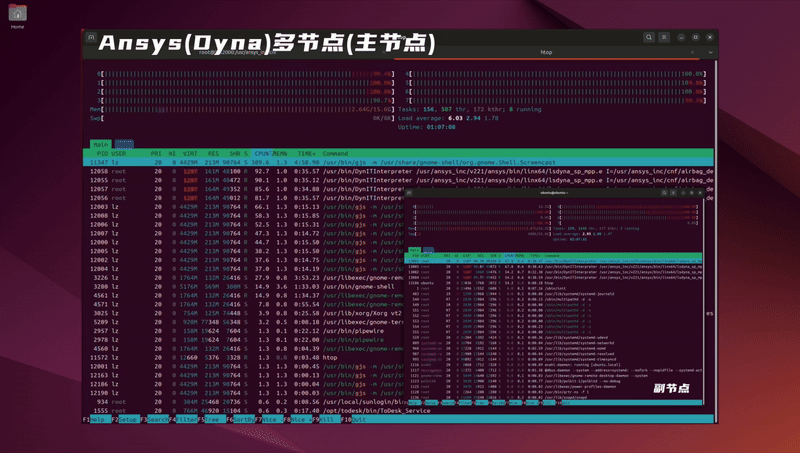Sort by the TIME+ column header
The image size is (800, 453).
pyautogui.click(x=307, y=154)
